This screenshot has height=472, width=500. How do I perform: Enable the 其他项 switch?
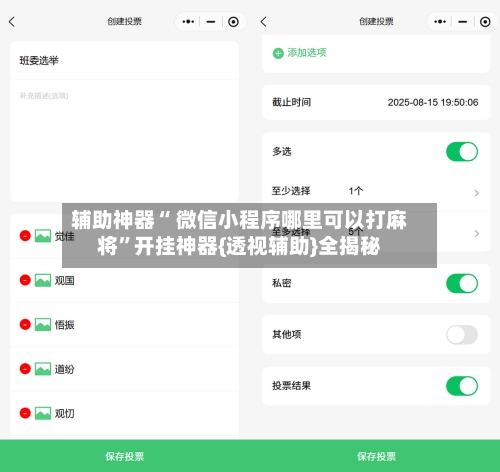(x=462, y=335)
